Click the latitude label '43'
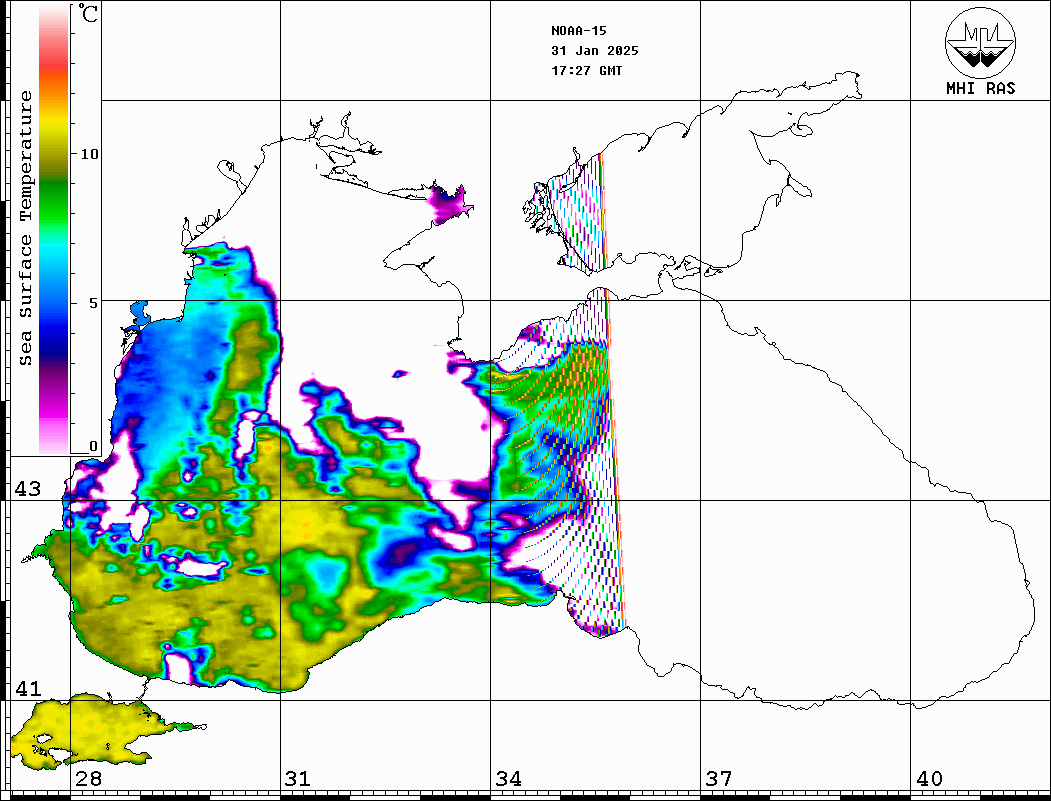The width and height of the screenshot is (1051, 801). click(27, 489)
